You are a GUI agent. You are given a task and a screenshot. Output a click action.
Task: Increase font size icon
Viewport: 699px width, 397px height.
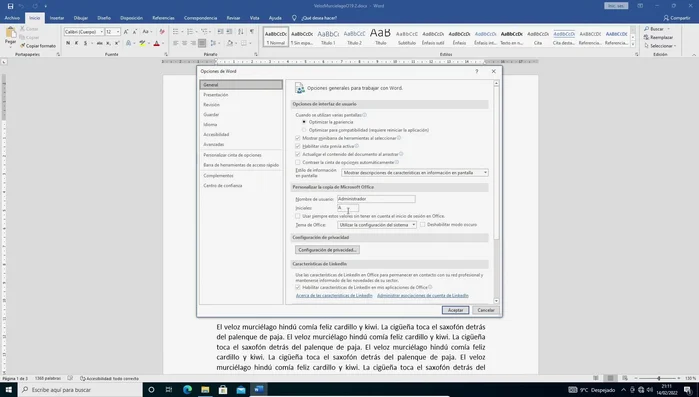pyautogui.click(x=126, y=32)
